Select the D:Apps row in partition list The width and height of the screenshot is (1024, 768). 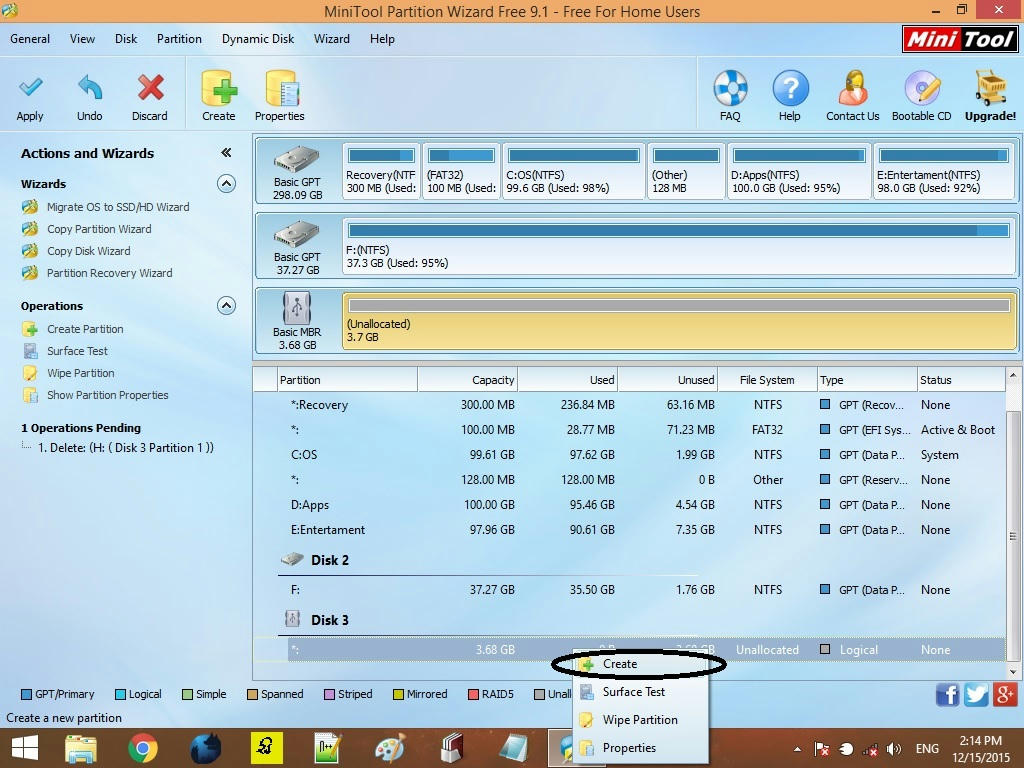630,505
